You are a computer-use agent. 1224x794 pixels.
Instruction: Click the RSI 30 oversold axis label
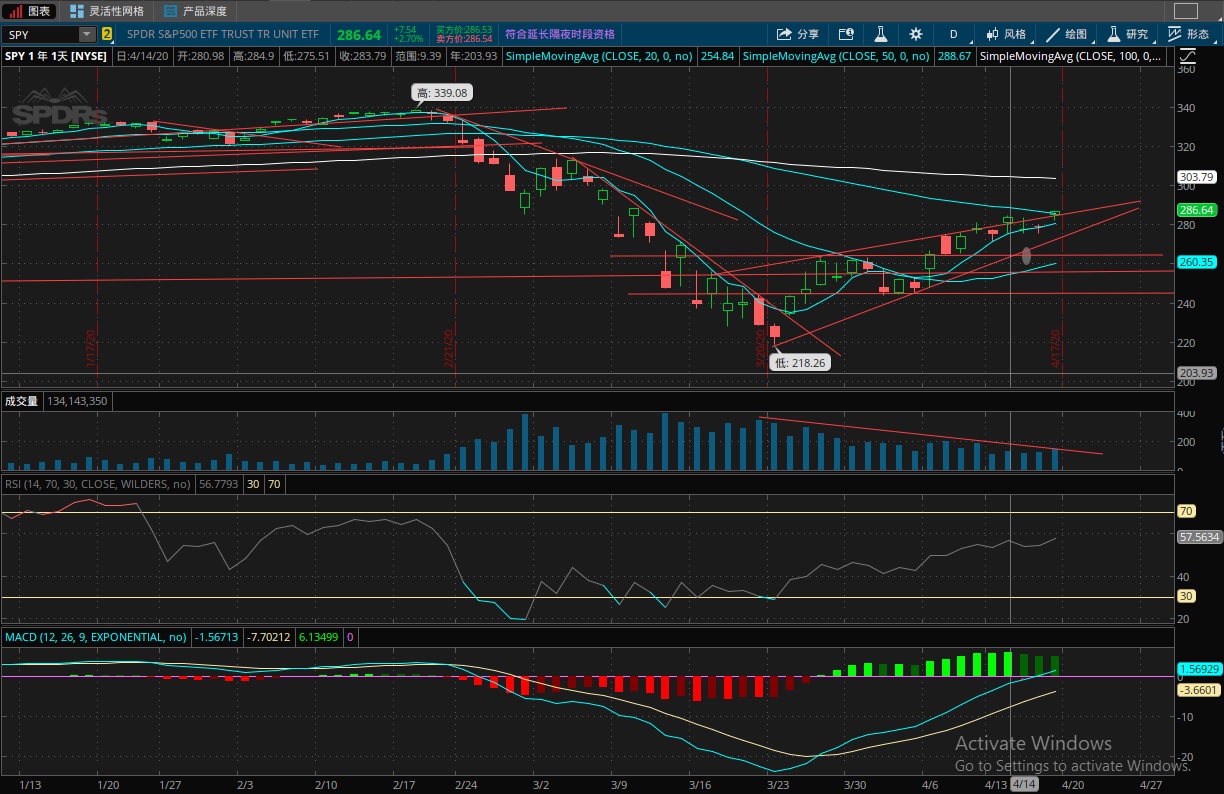[1186, 597]
